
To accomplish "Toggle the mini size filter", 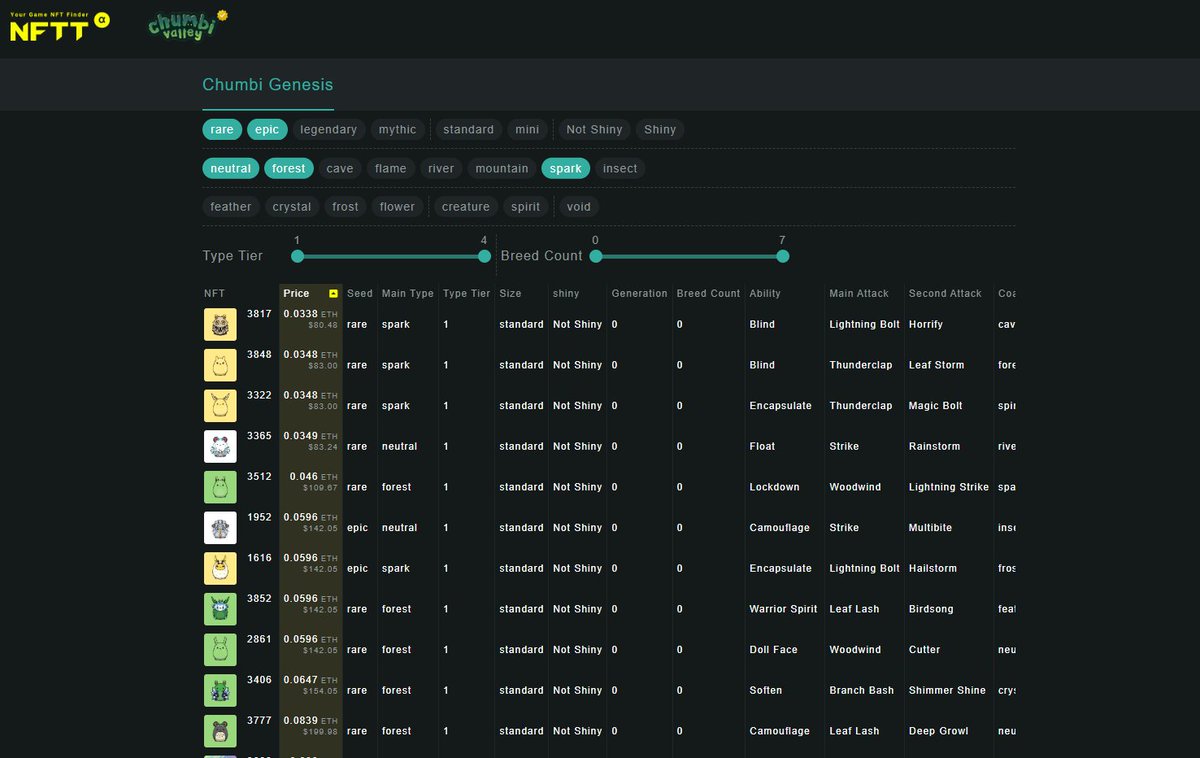I will click(527, 129).
